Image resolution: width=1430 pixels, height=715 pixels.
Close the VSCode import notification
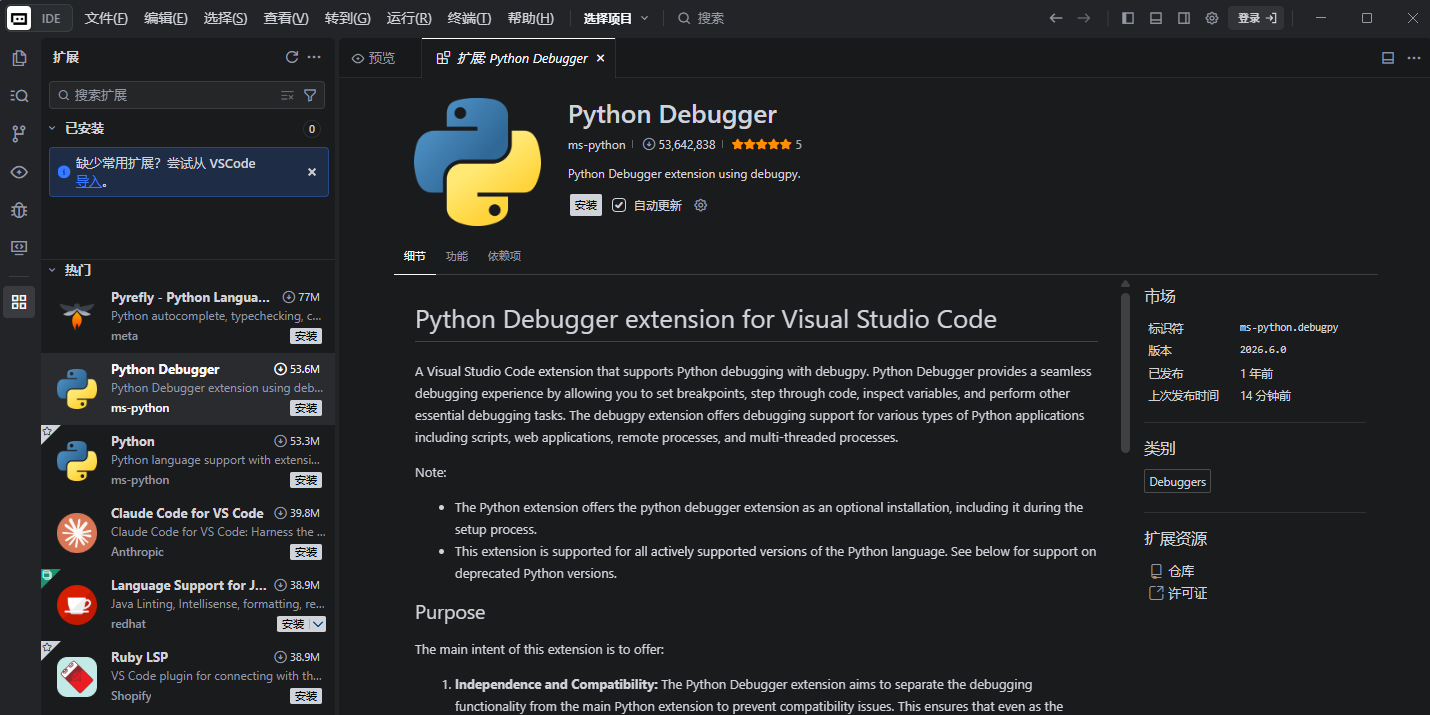(312, 172)
